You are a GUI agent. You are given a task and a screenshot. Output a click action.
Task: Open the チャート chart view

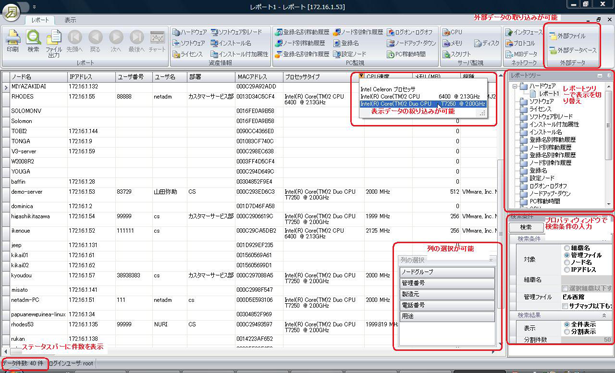[x=157, y=41]
